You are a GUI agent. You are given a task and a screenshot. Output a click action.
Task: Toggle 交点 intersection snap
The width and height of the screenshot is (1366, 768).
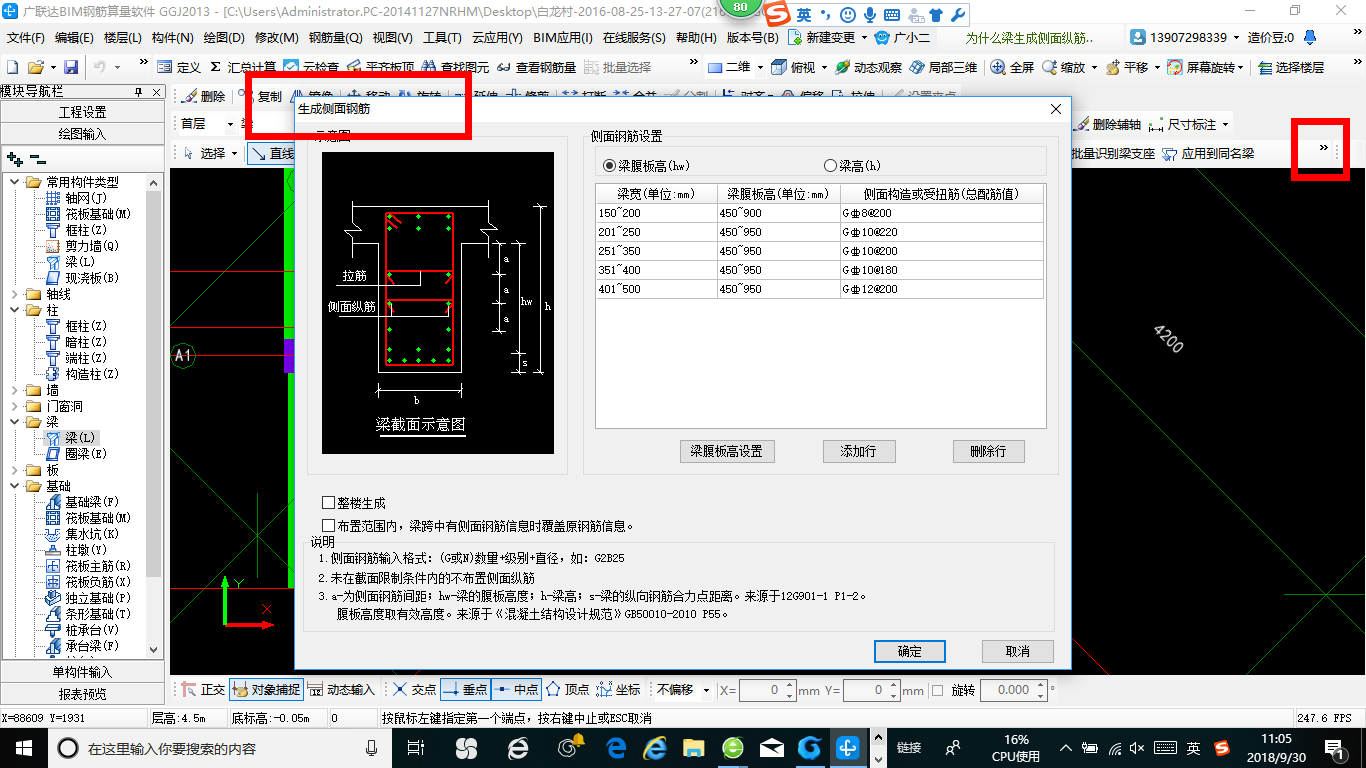pos(414,690)
